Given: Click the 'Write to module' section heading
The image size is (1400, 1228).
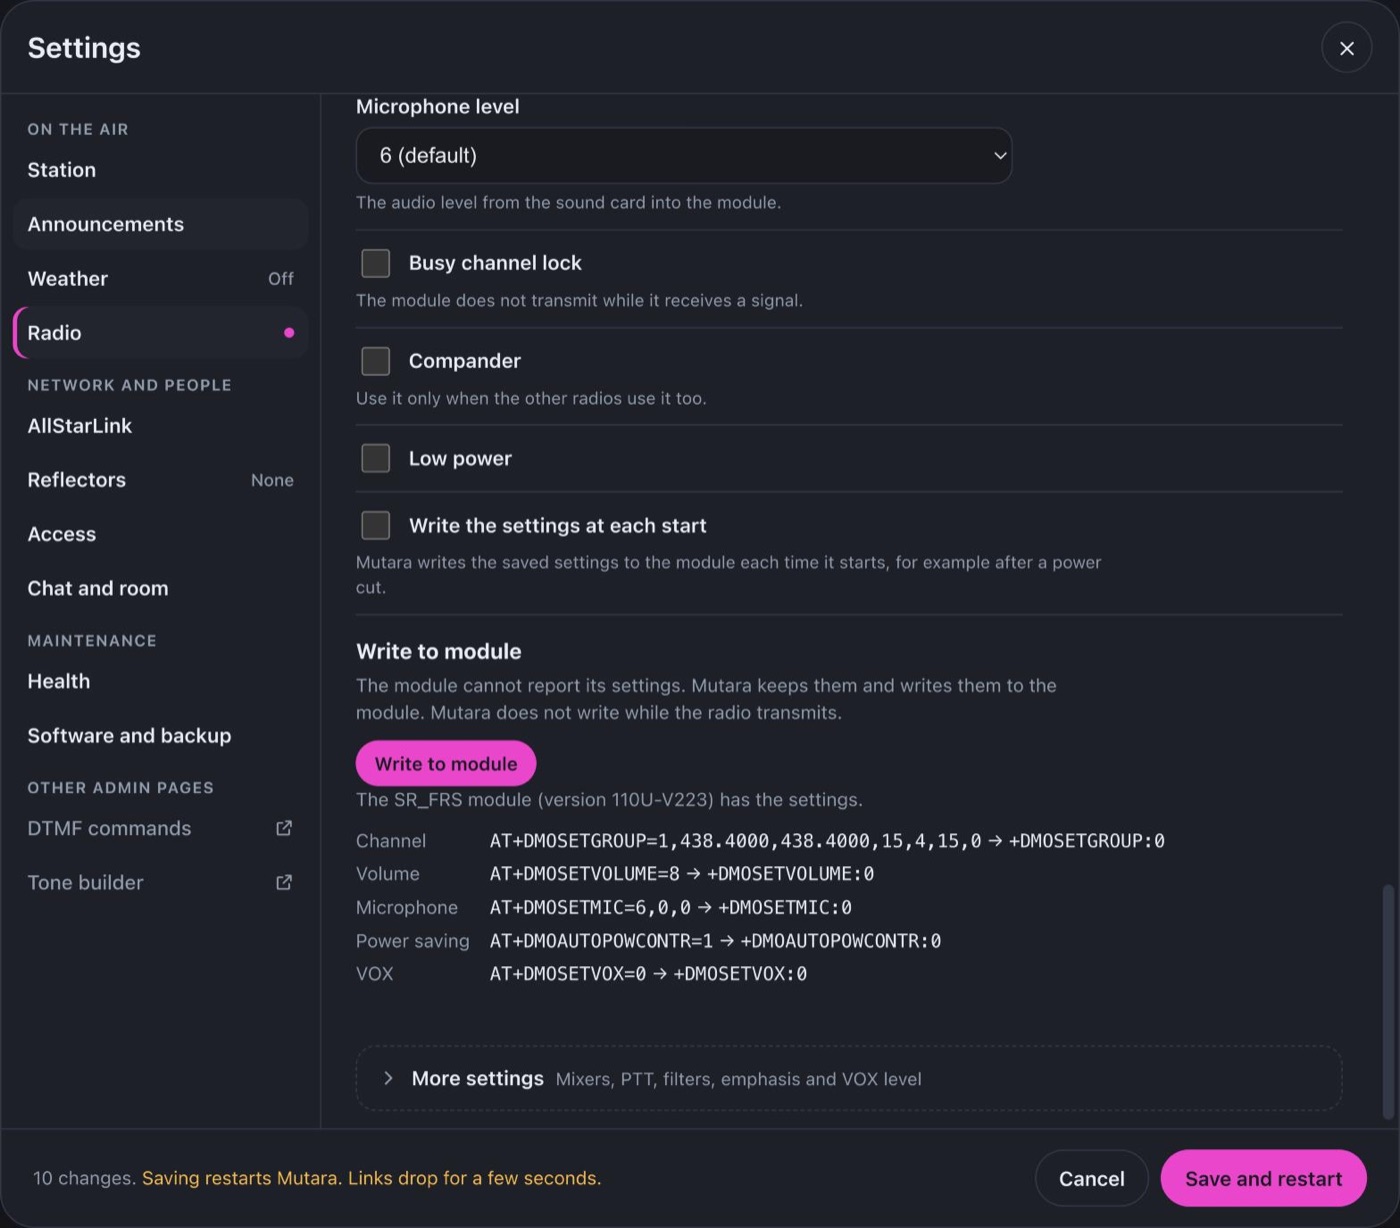Looking at the screenshot, I should click(x=439, y=651).
